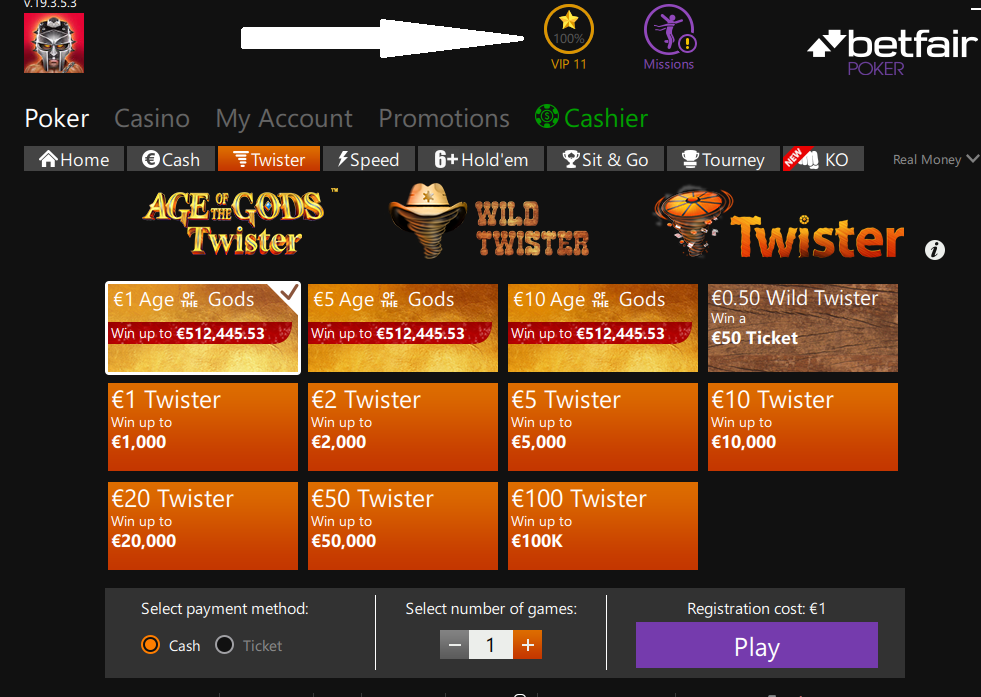Open Twister info icon
Screen dimensions: 981x697
935,250
